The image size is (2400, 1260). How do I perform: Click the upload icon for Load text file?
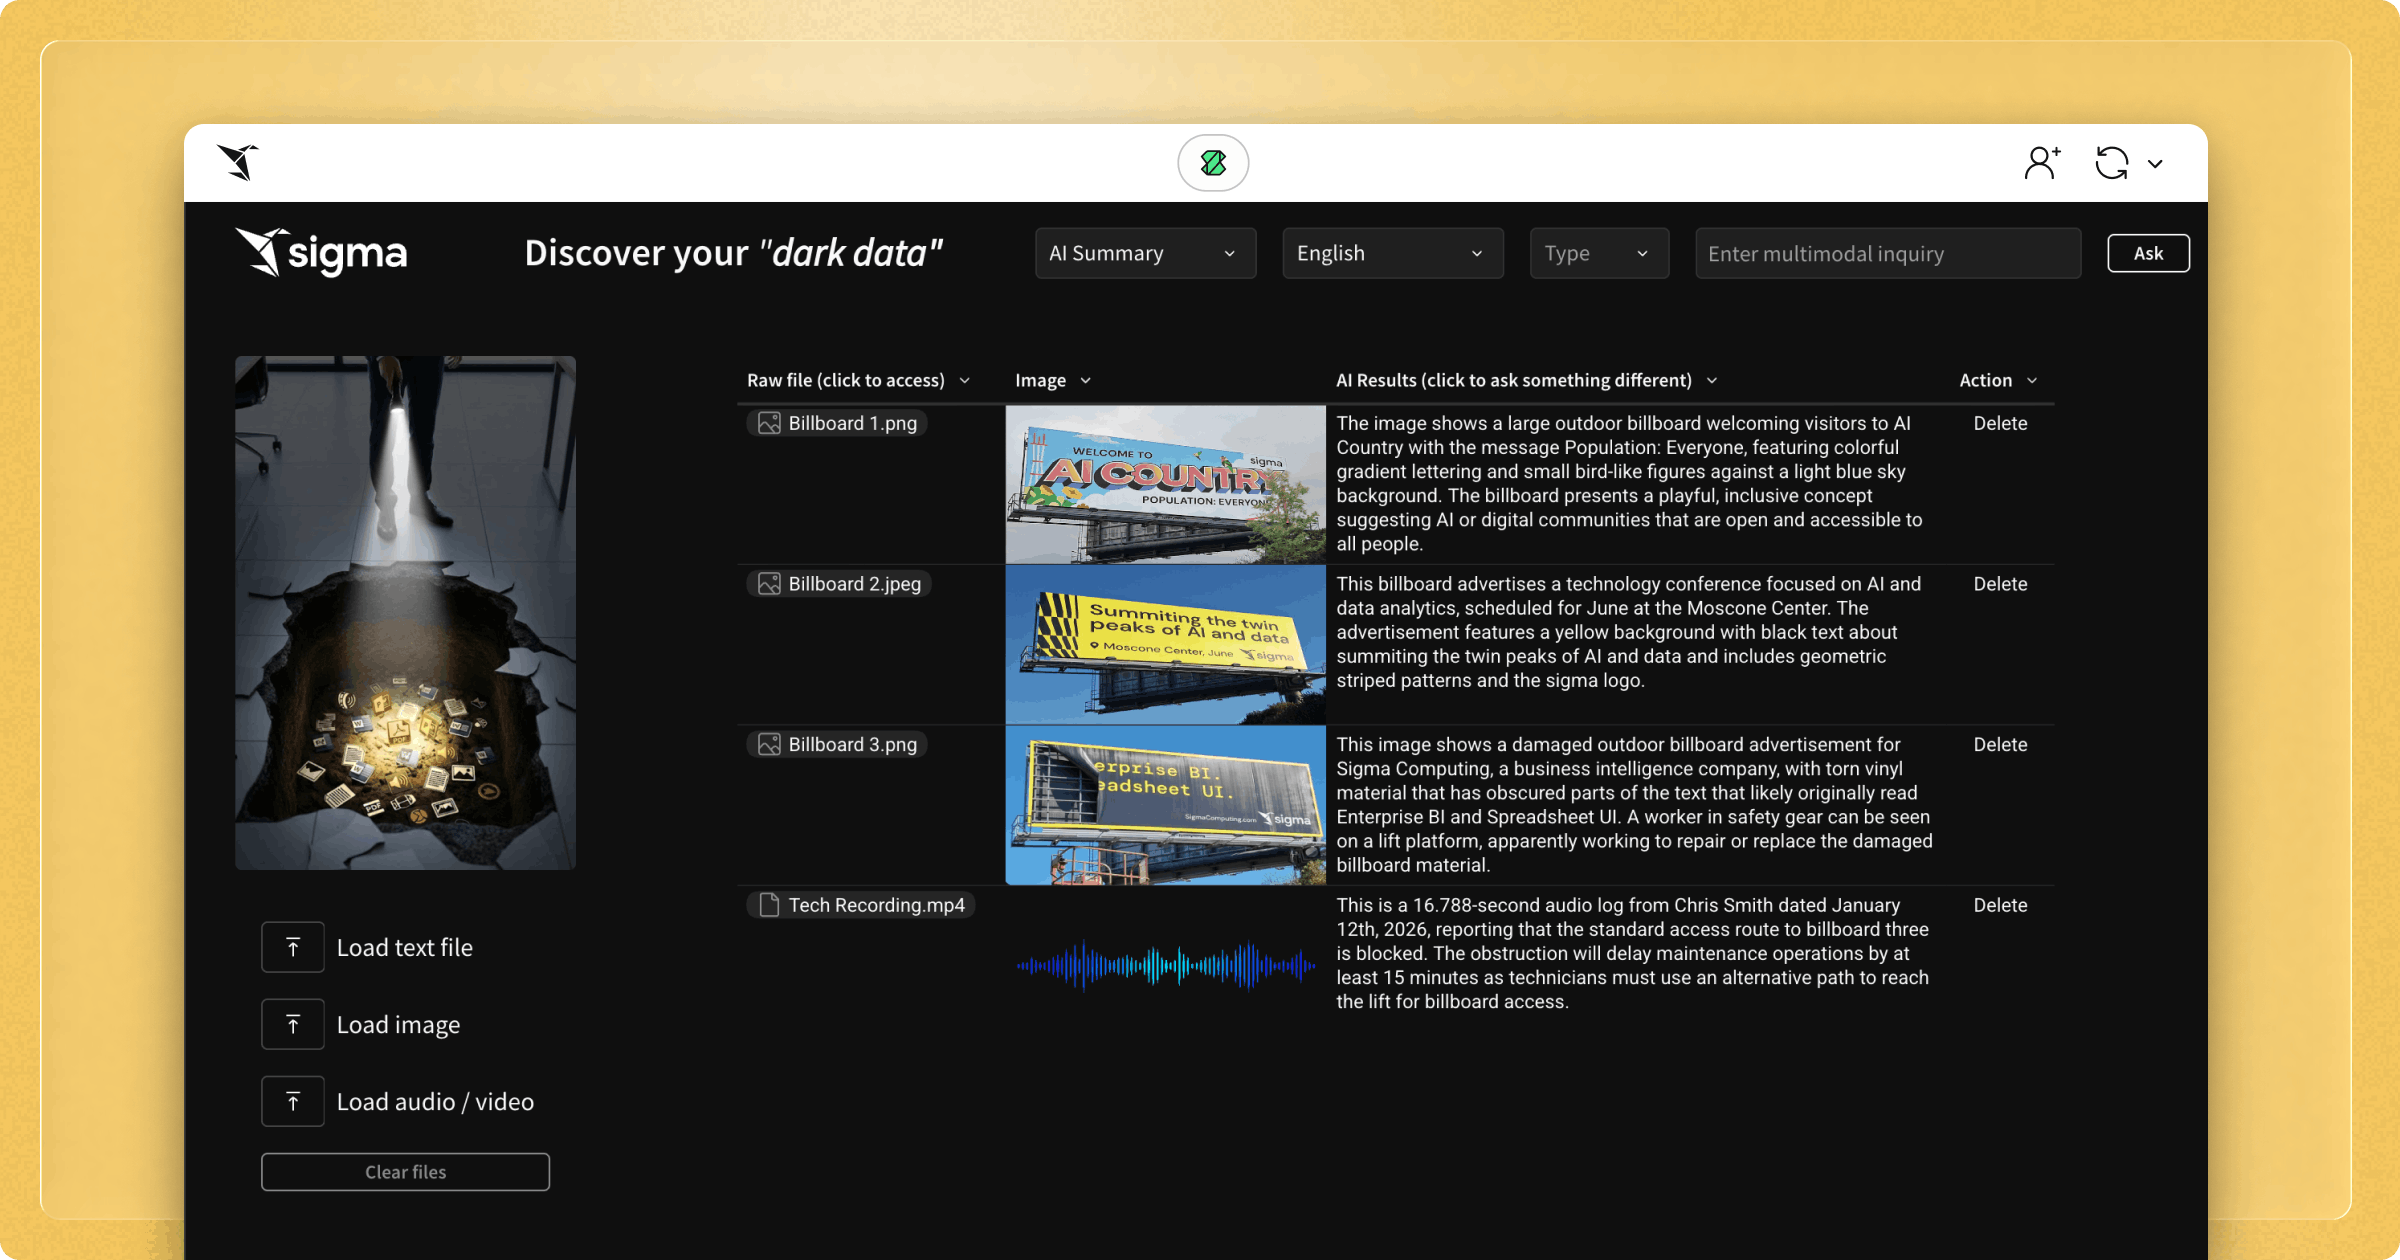pyautogui.click(x=293, y=947)
